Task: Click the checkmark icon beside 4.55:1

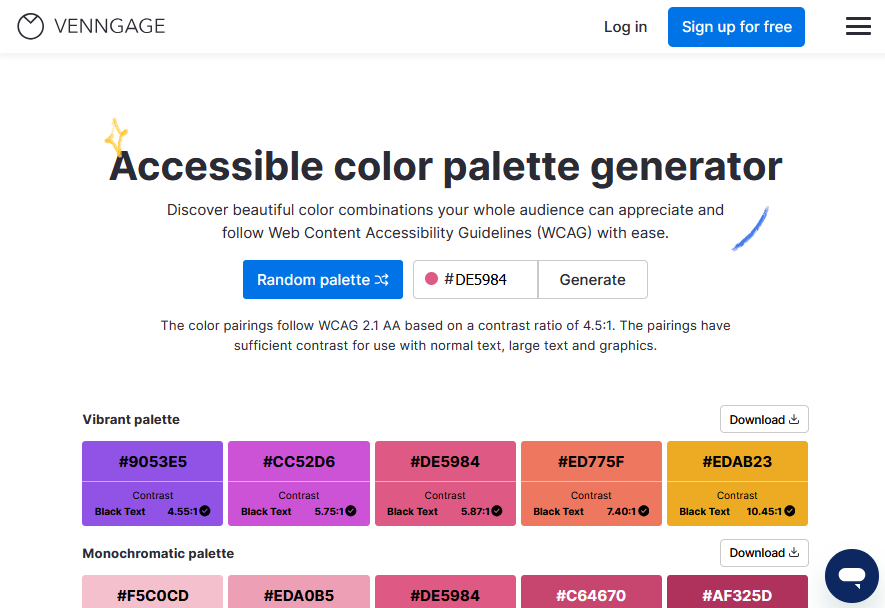Action: click(x=205, y=511)
